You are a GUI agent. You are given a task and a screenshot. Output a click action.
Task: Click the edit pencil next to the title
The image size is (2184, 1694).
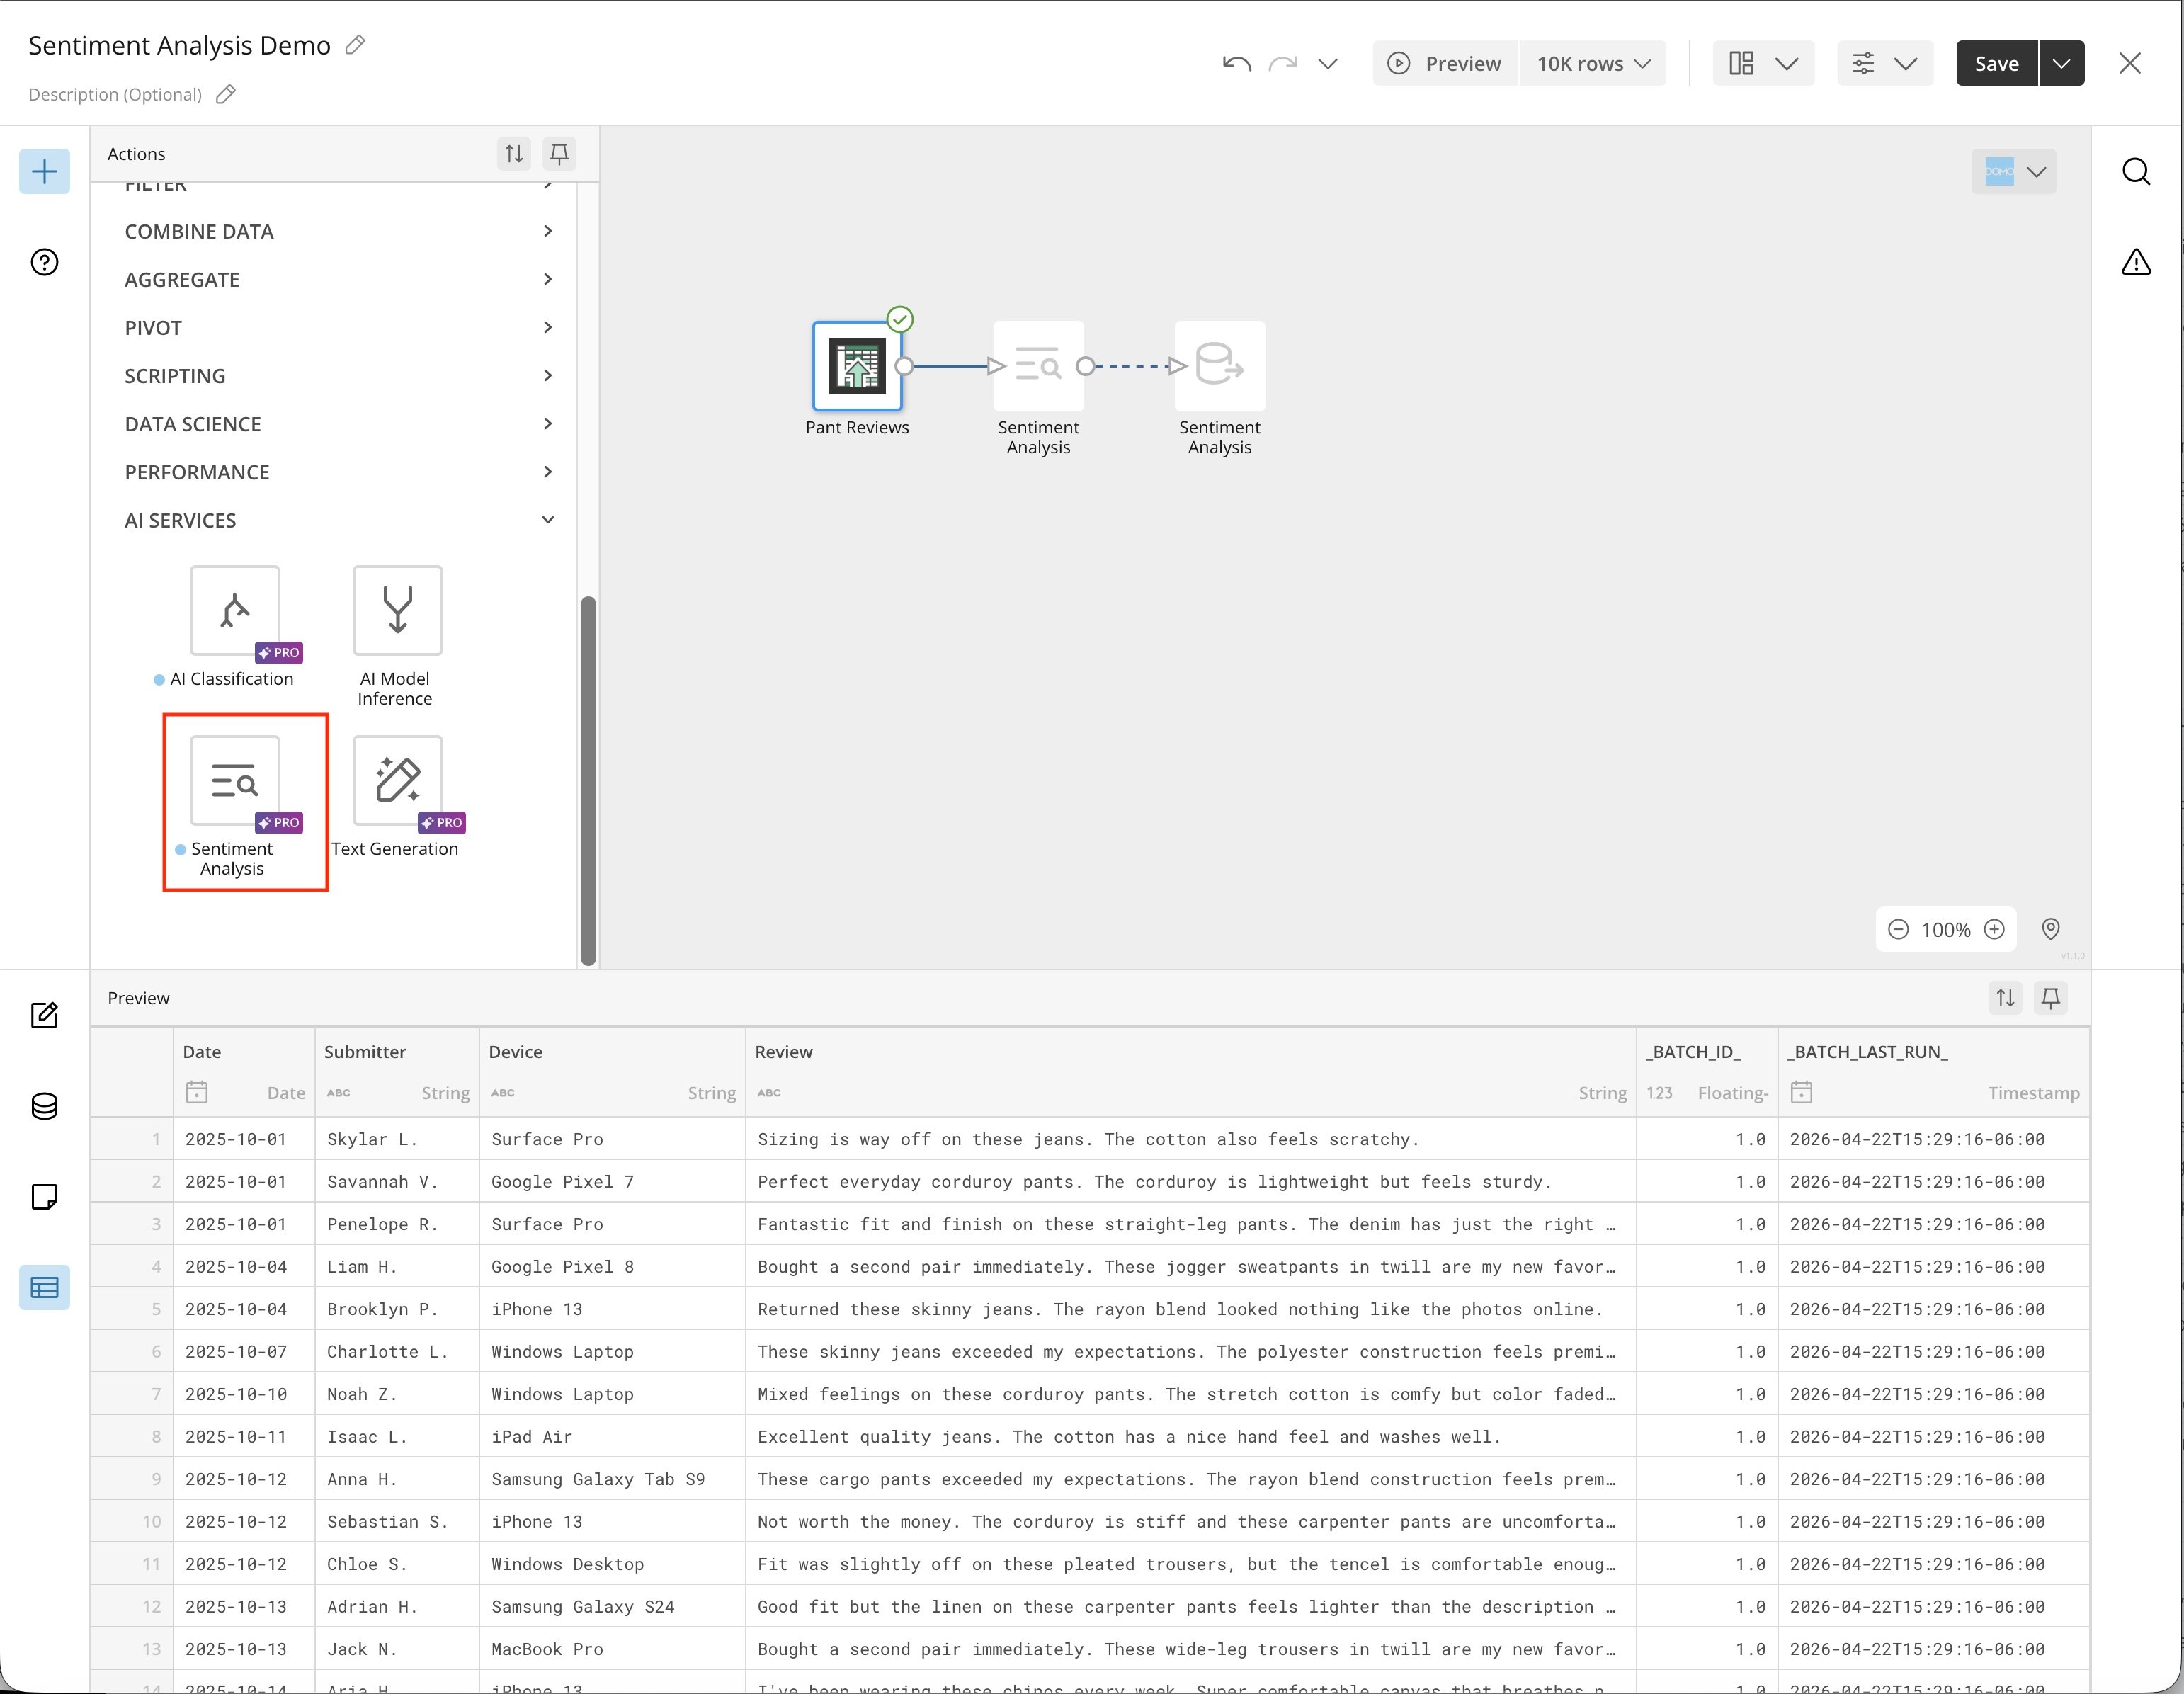[x=355, y=45]
